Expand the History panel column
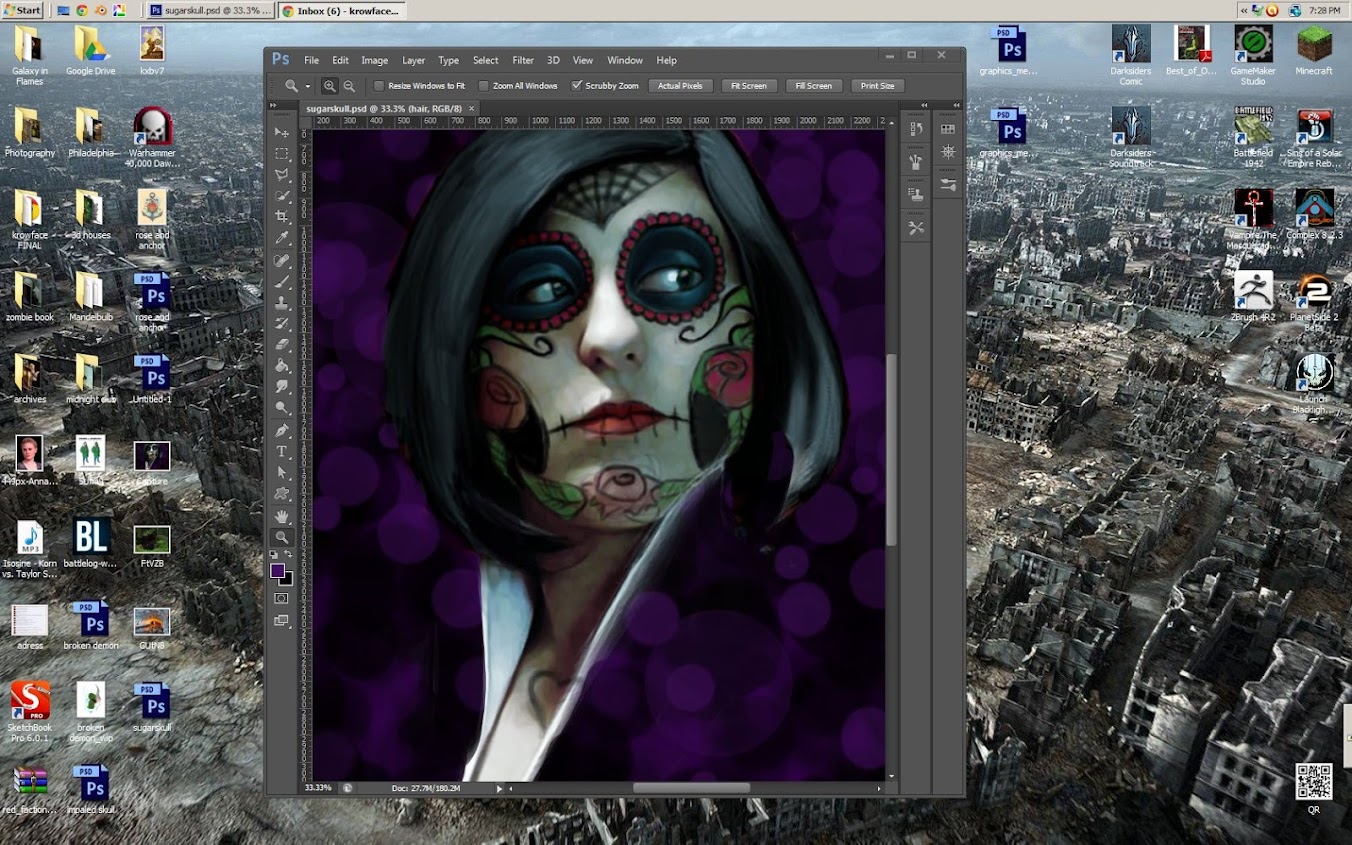This screenshot has height=845, width=1352. [x=924, y=105]
